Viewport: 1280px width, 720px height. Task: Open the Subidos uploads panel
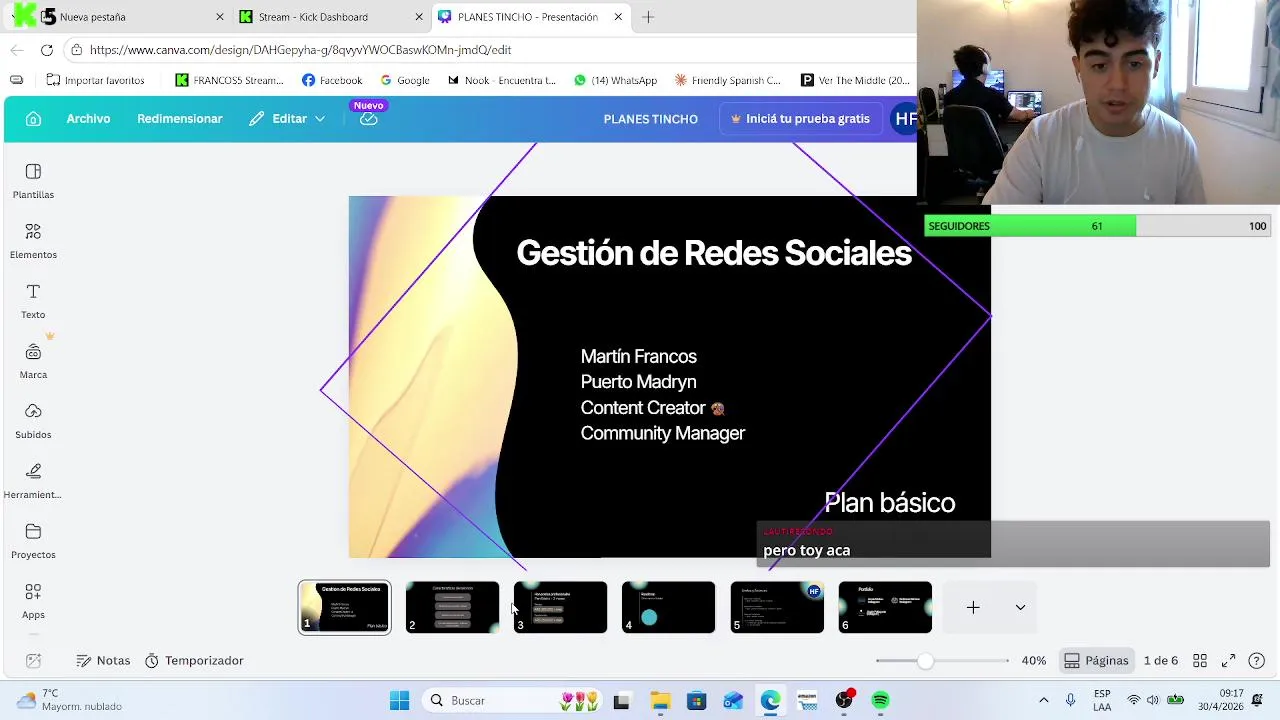(x=33, y=421)
